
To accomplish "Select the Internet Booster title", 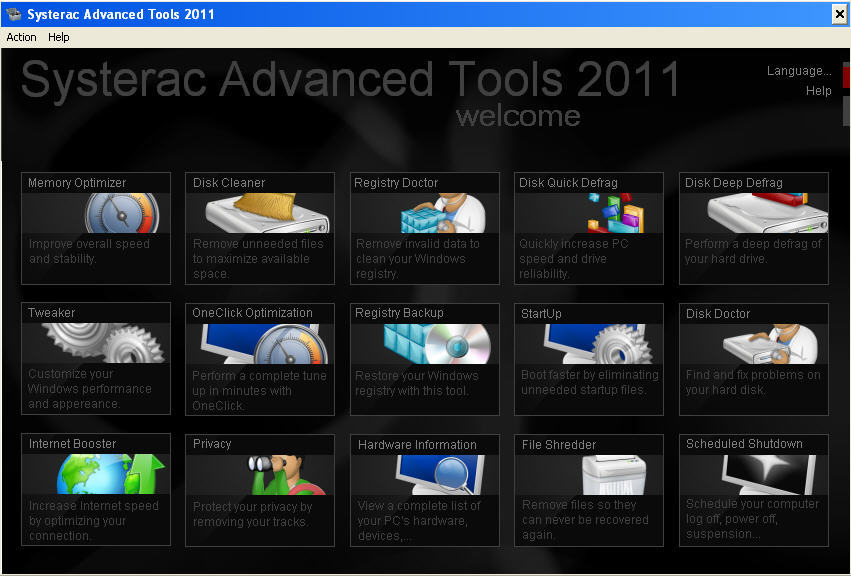I will 72,444.
